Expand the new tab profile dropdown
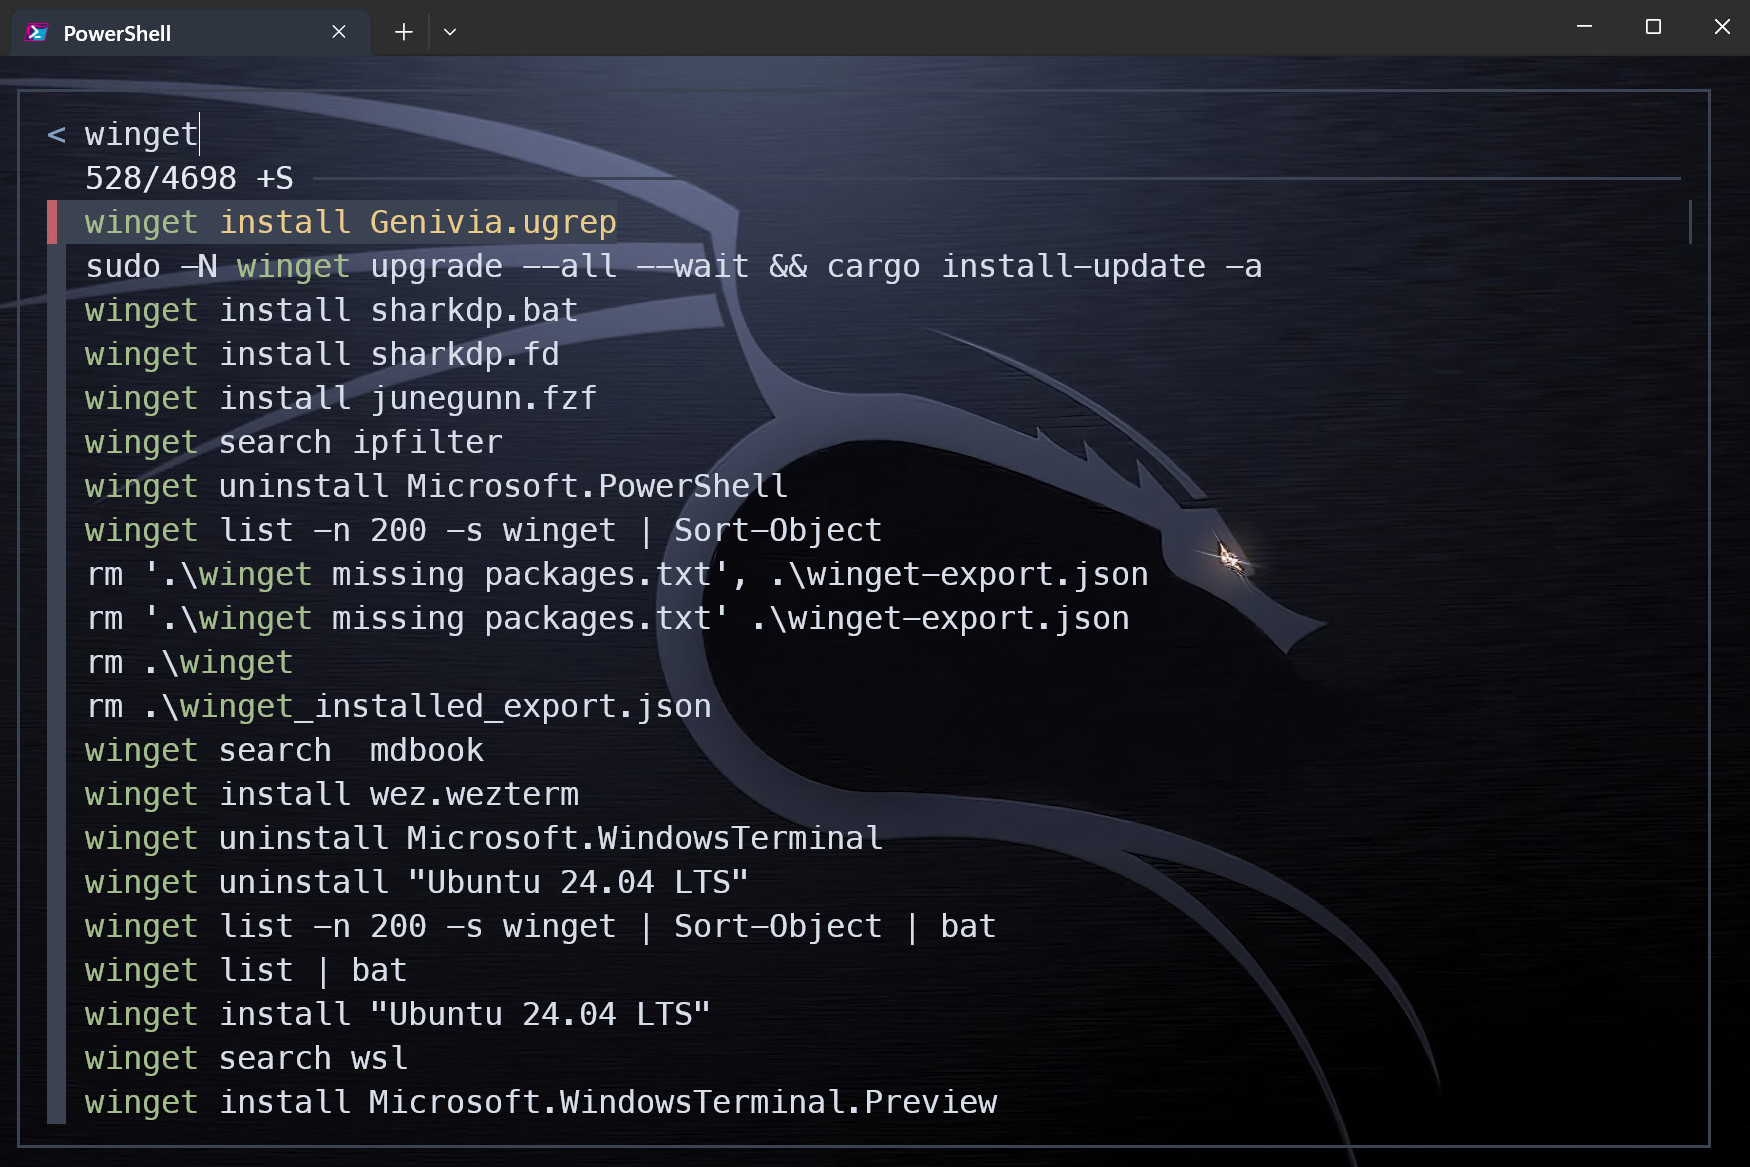 (x=450, y=32)
